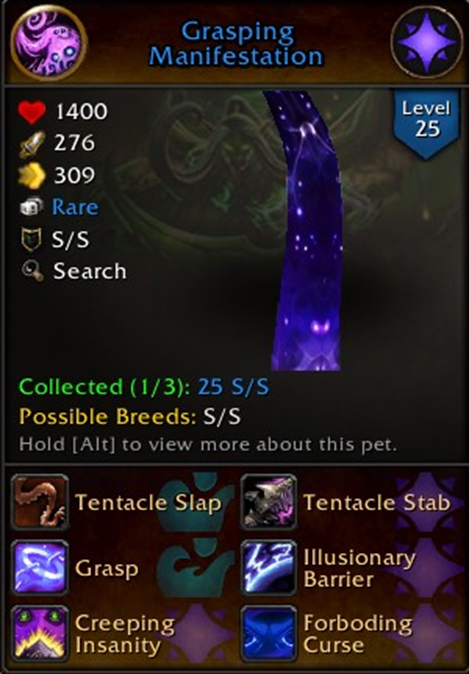Choose the Illusionary Barrier ability icon

point(269,567)
